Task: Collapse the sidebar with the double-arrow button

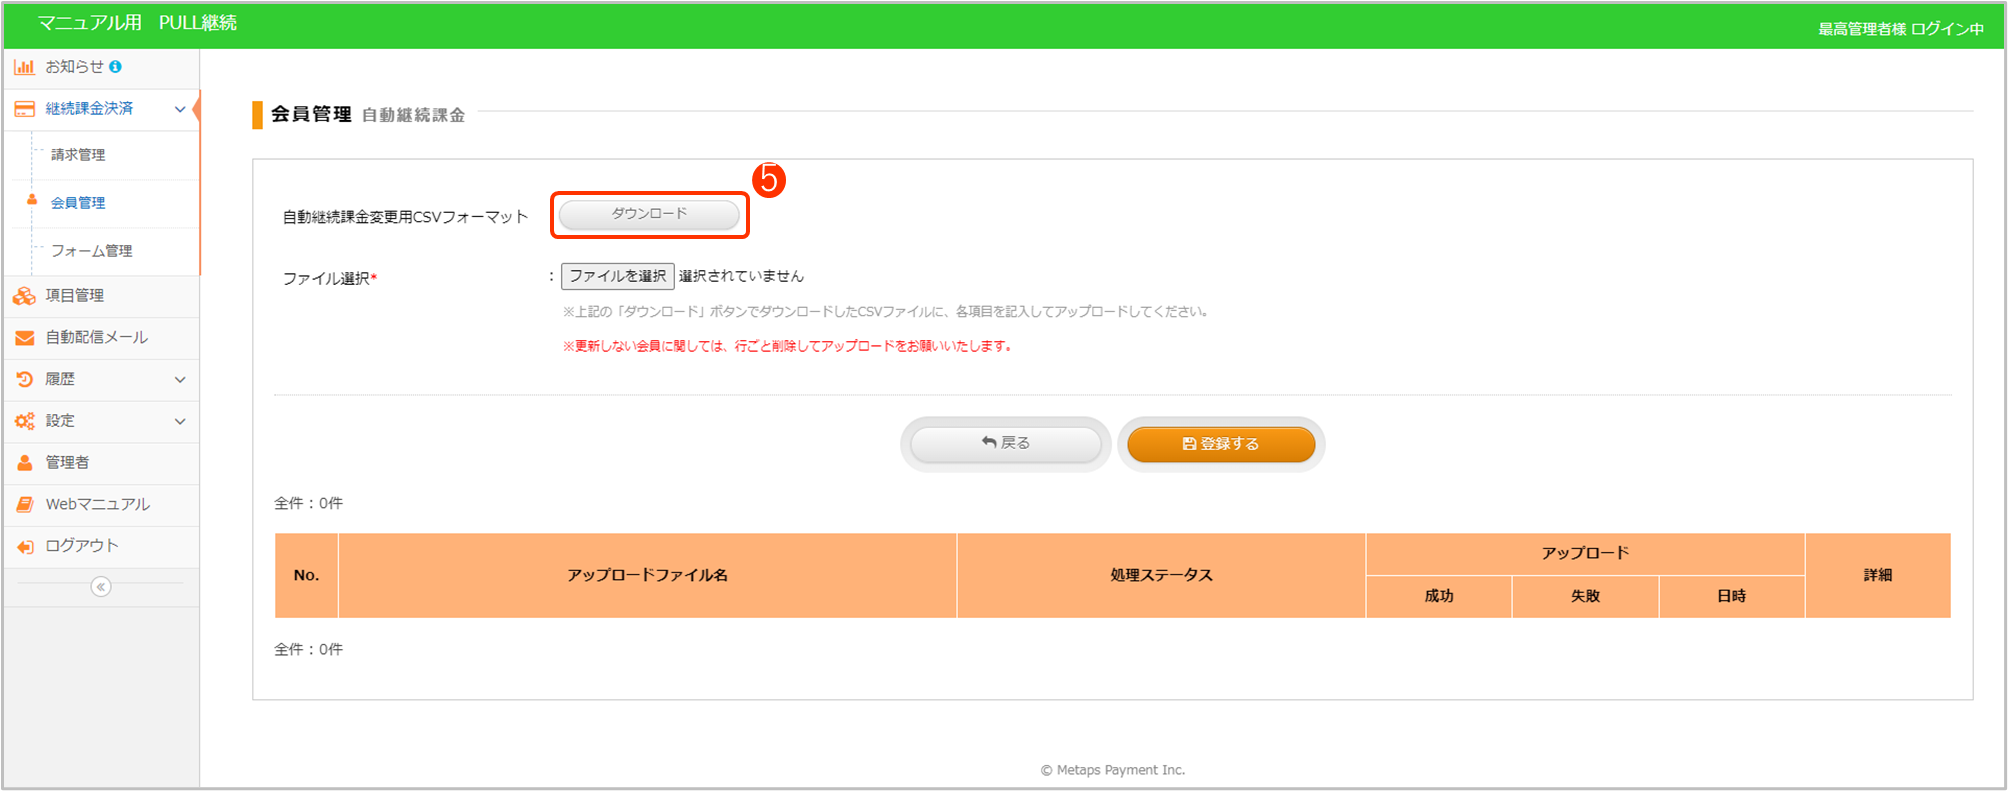Action: pos(101,587)
